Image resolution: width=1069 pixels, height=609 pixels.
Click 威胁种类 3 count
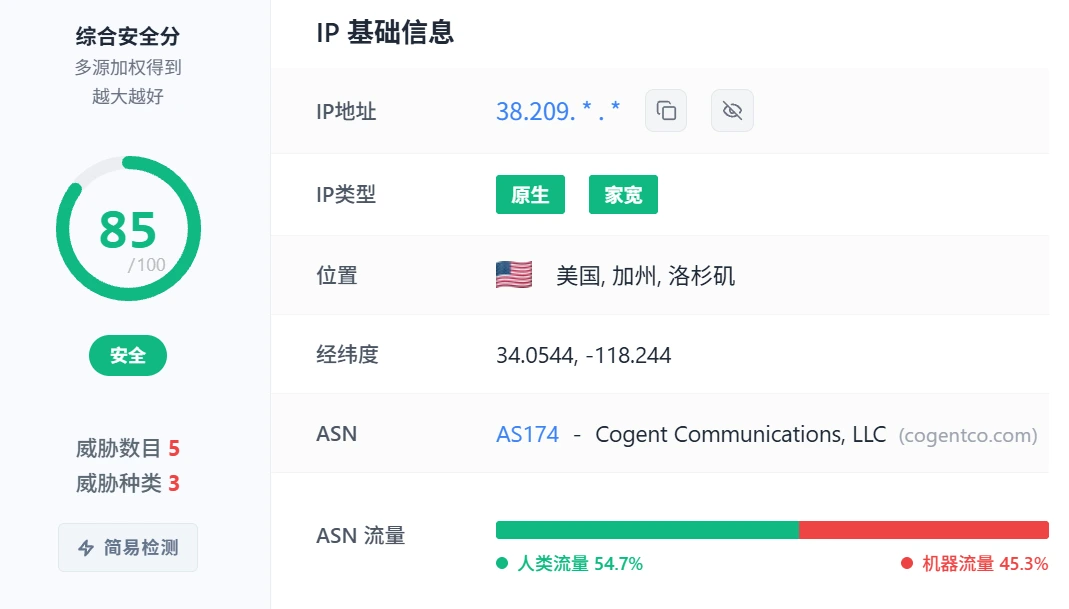point(127,484)
